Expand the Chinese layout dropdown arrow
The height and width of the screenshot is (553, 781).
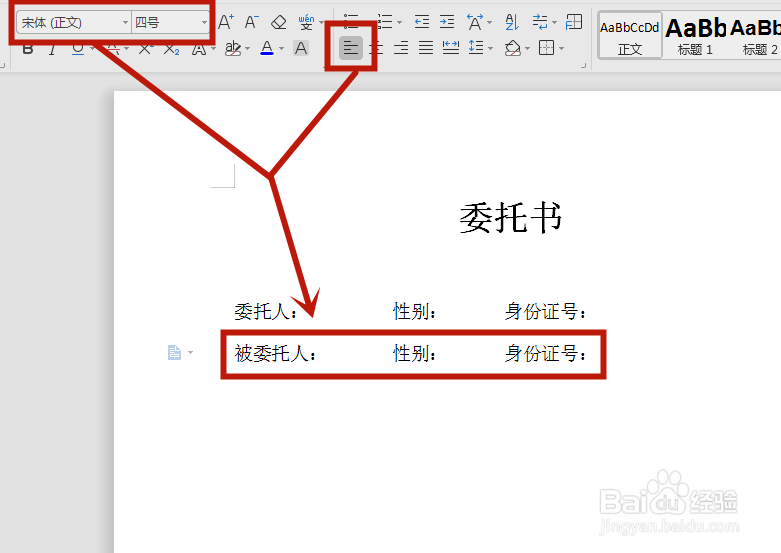click(x=490, y=22)
